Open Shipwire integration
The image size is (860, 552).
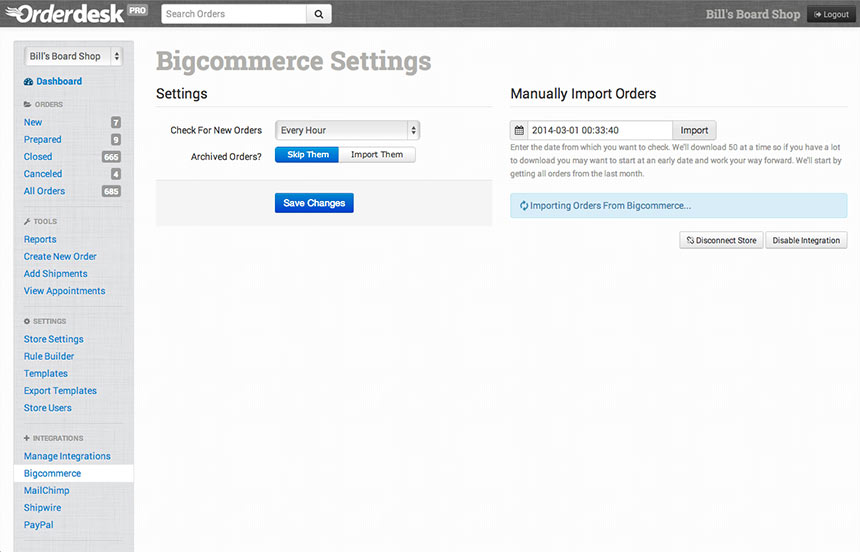pos(42,508)
